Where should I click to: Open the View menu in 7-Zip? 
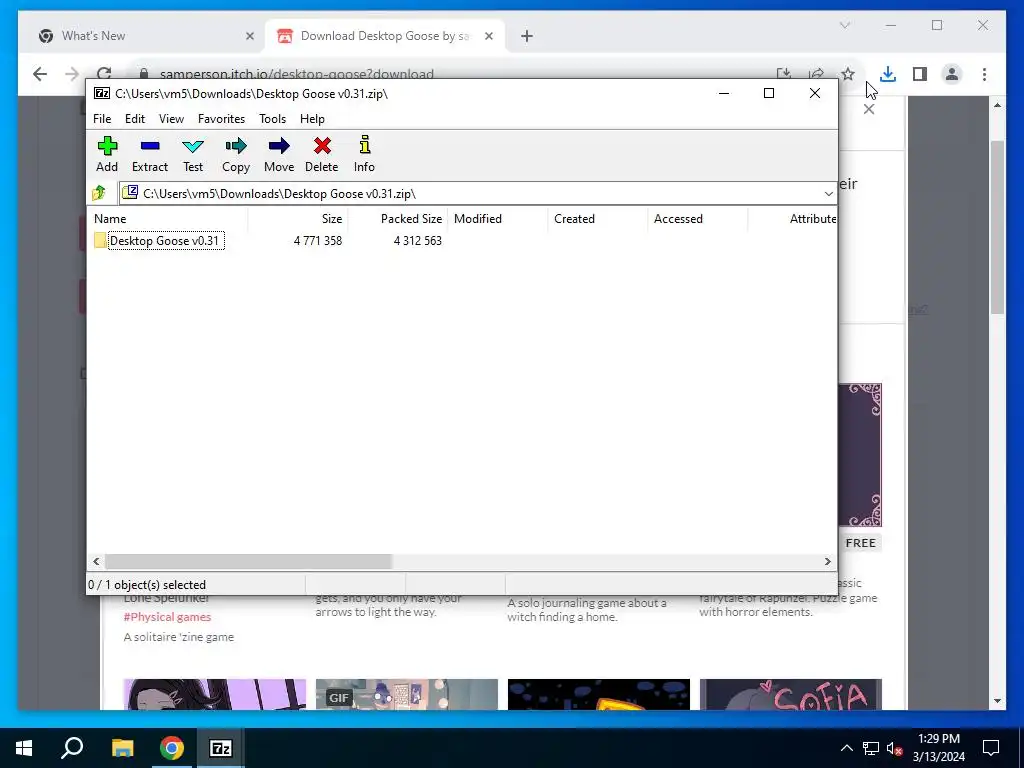pos(171,119)
